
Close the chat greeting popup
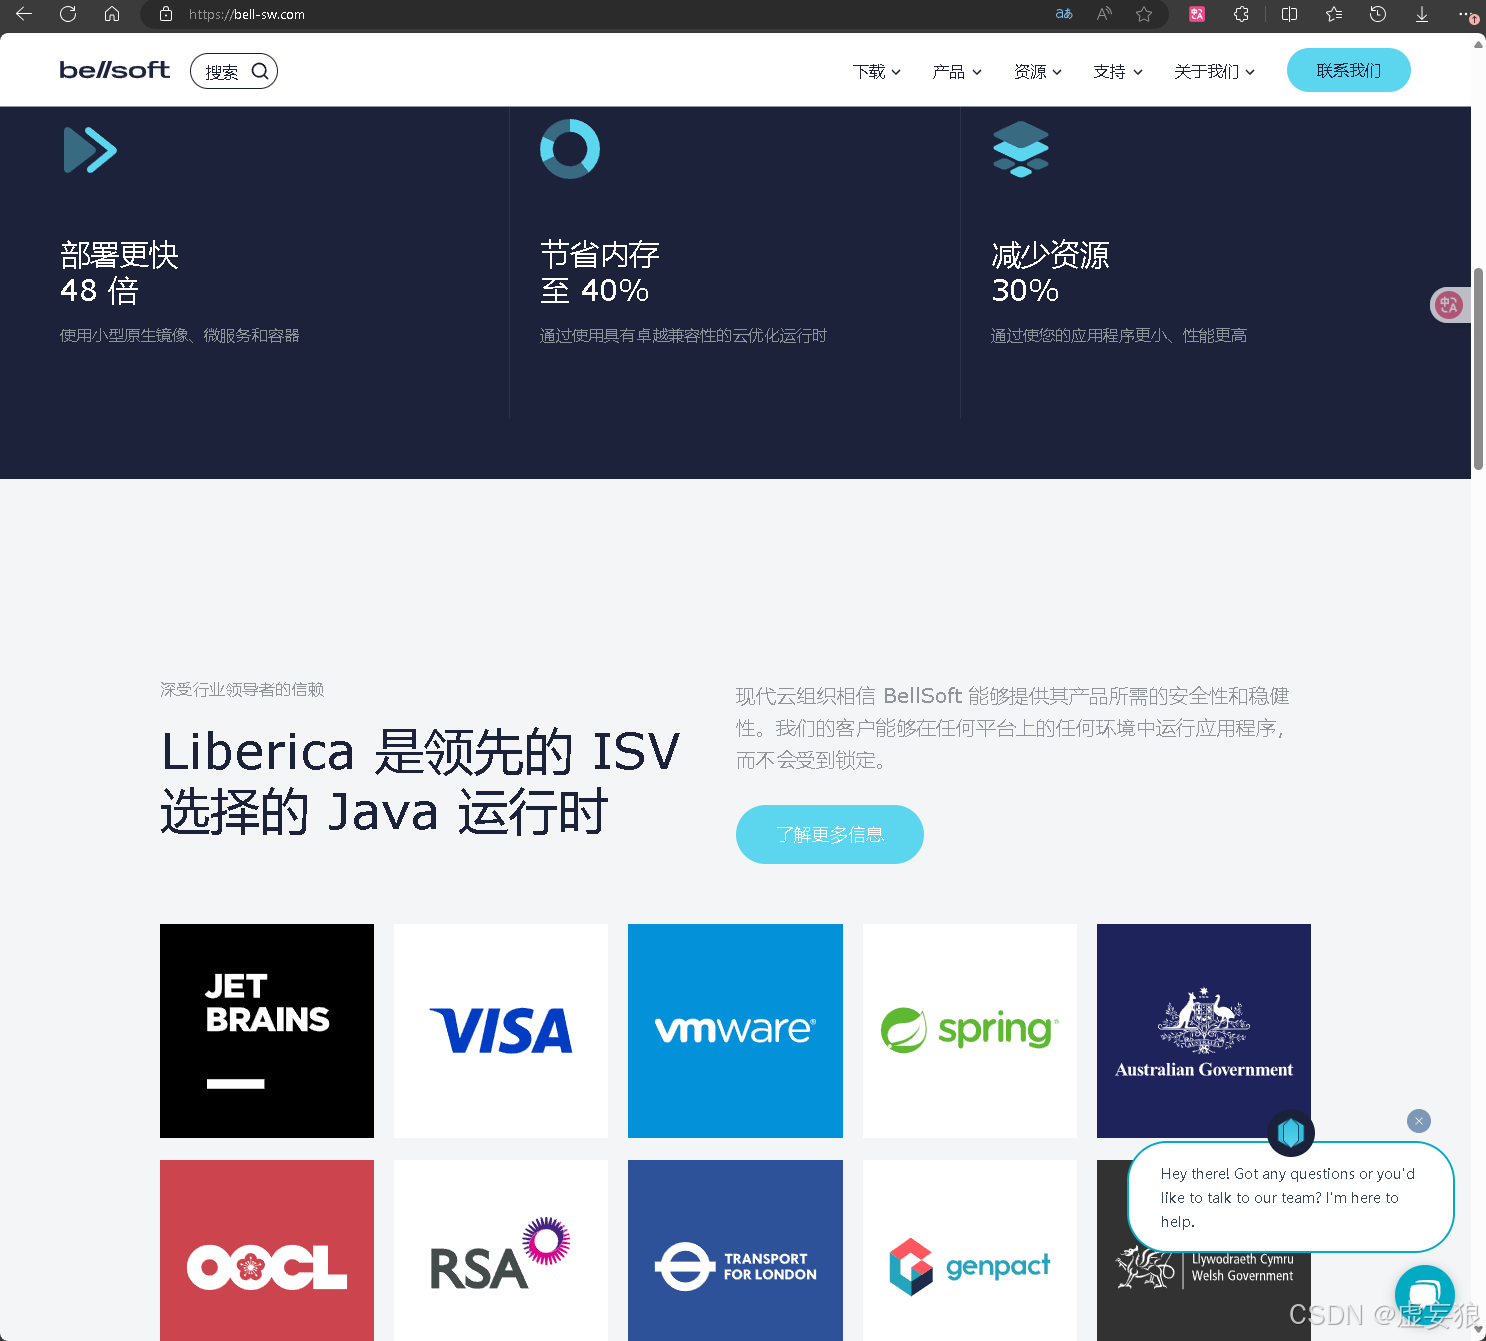pos(1418,1121)
